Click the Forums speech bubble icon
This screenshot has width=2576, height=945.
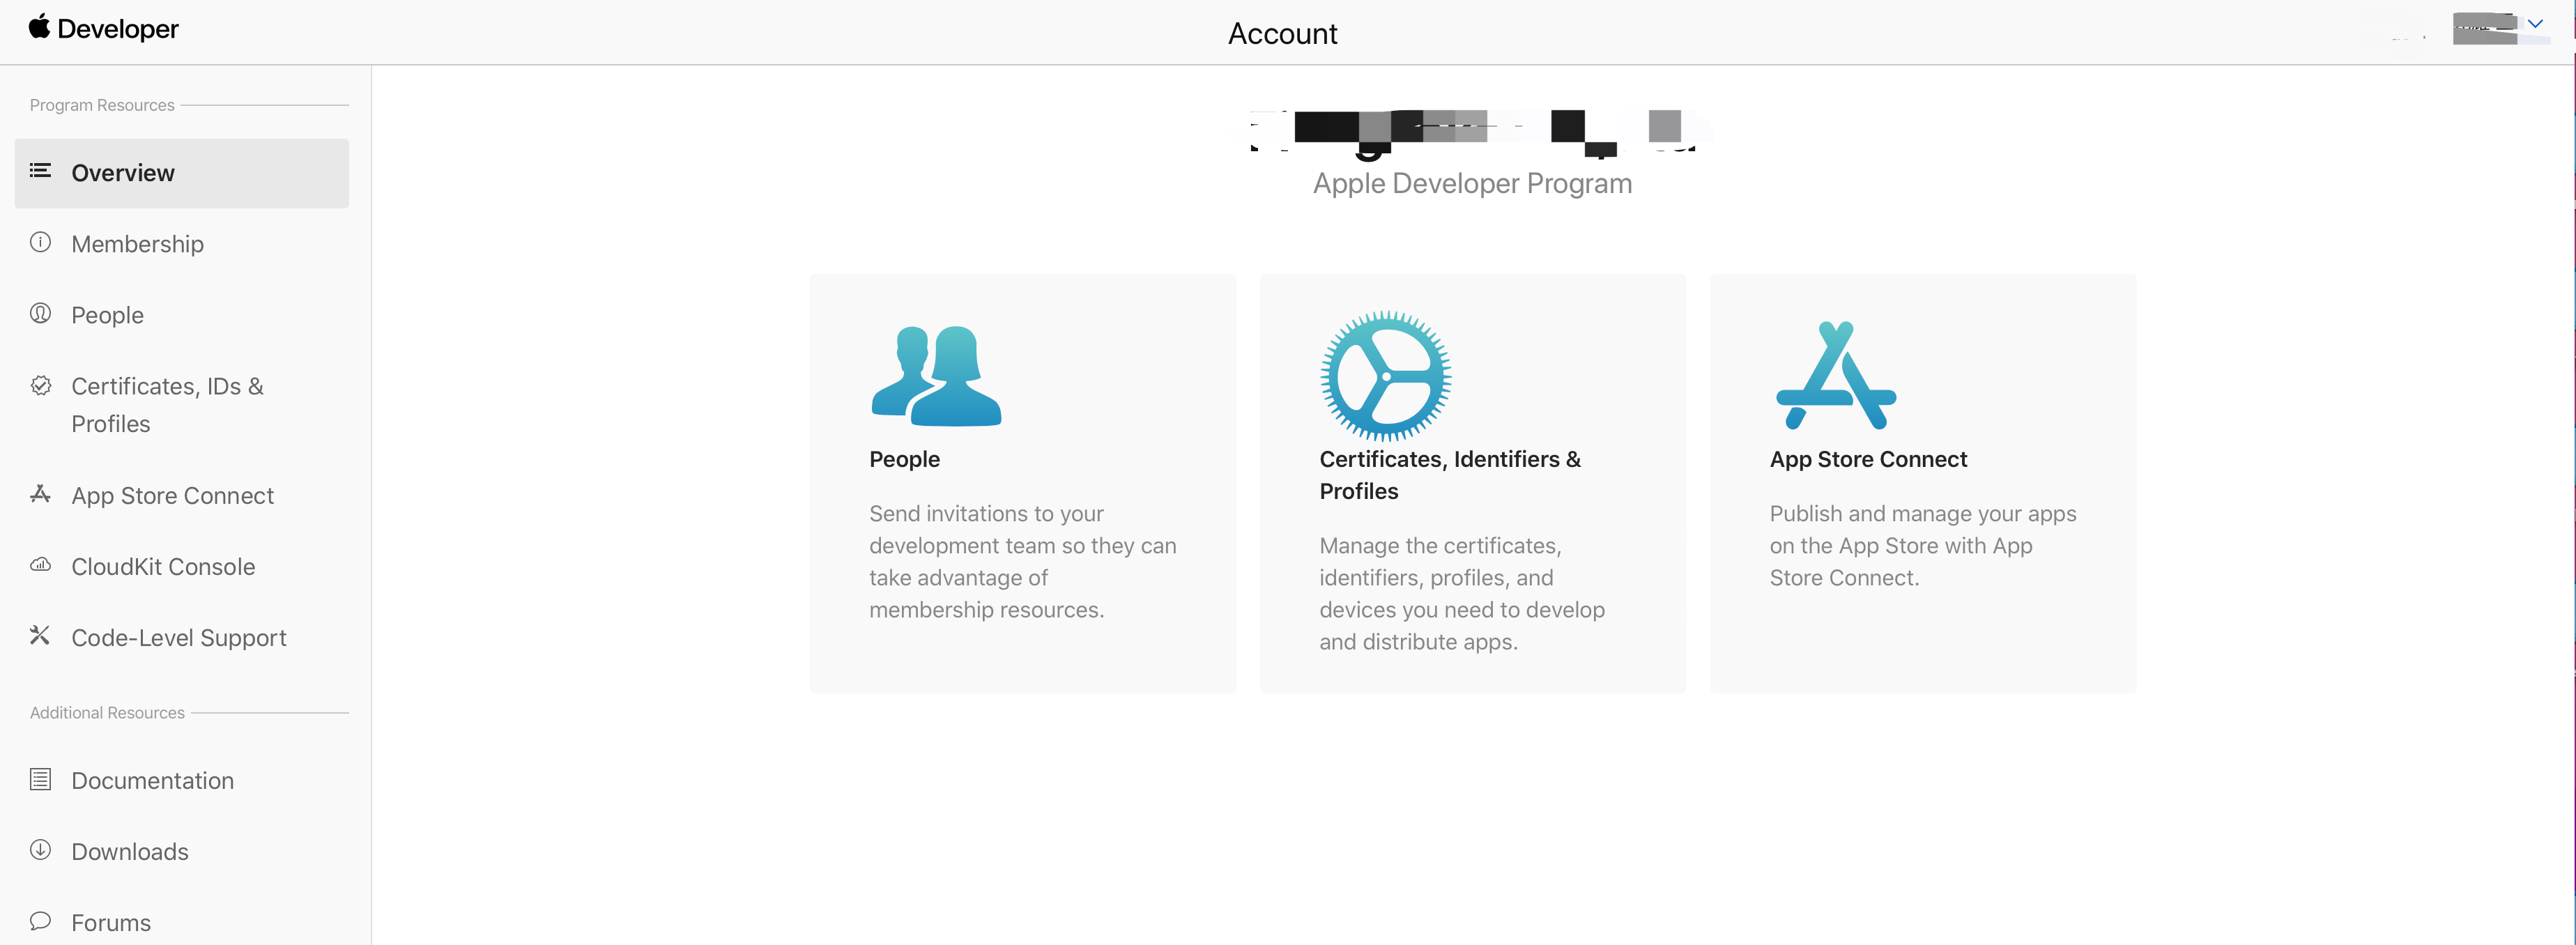pyautogui.click(x=40, y=921)
